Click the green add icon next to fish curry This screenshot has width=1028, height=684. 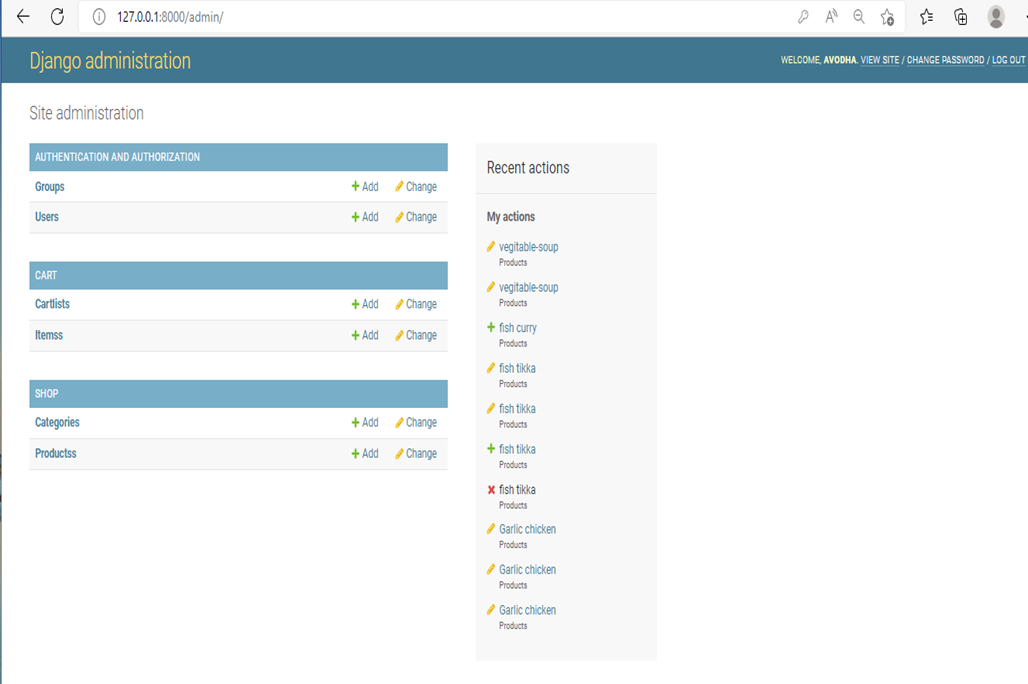489,327
